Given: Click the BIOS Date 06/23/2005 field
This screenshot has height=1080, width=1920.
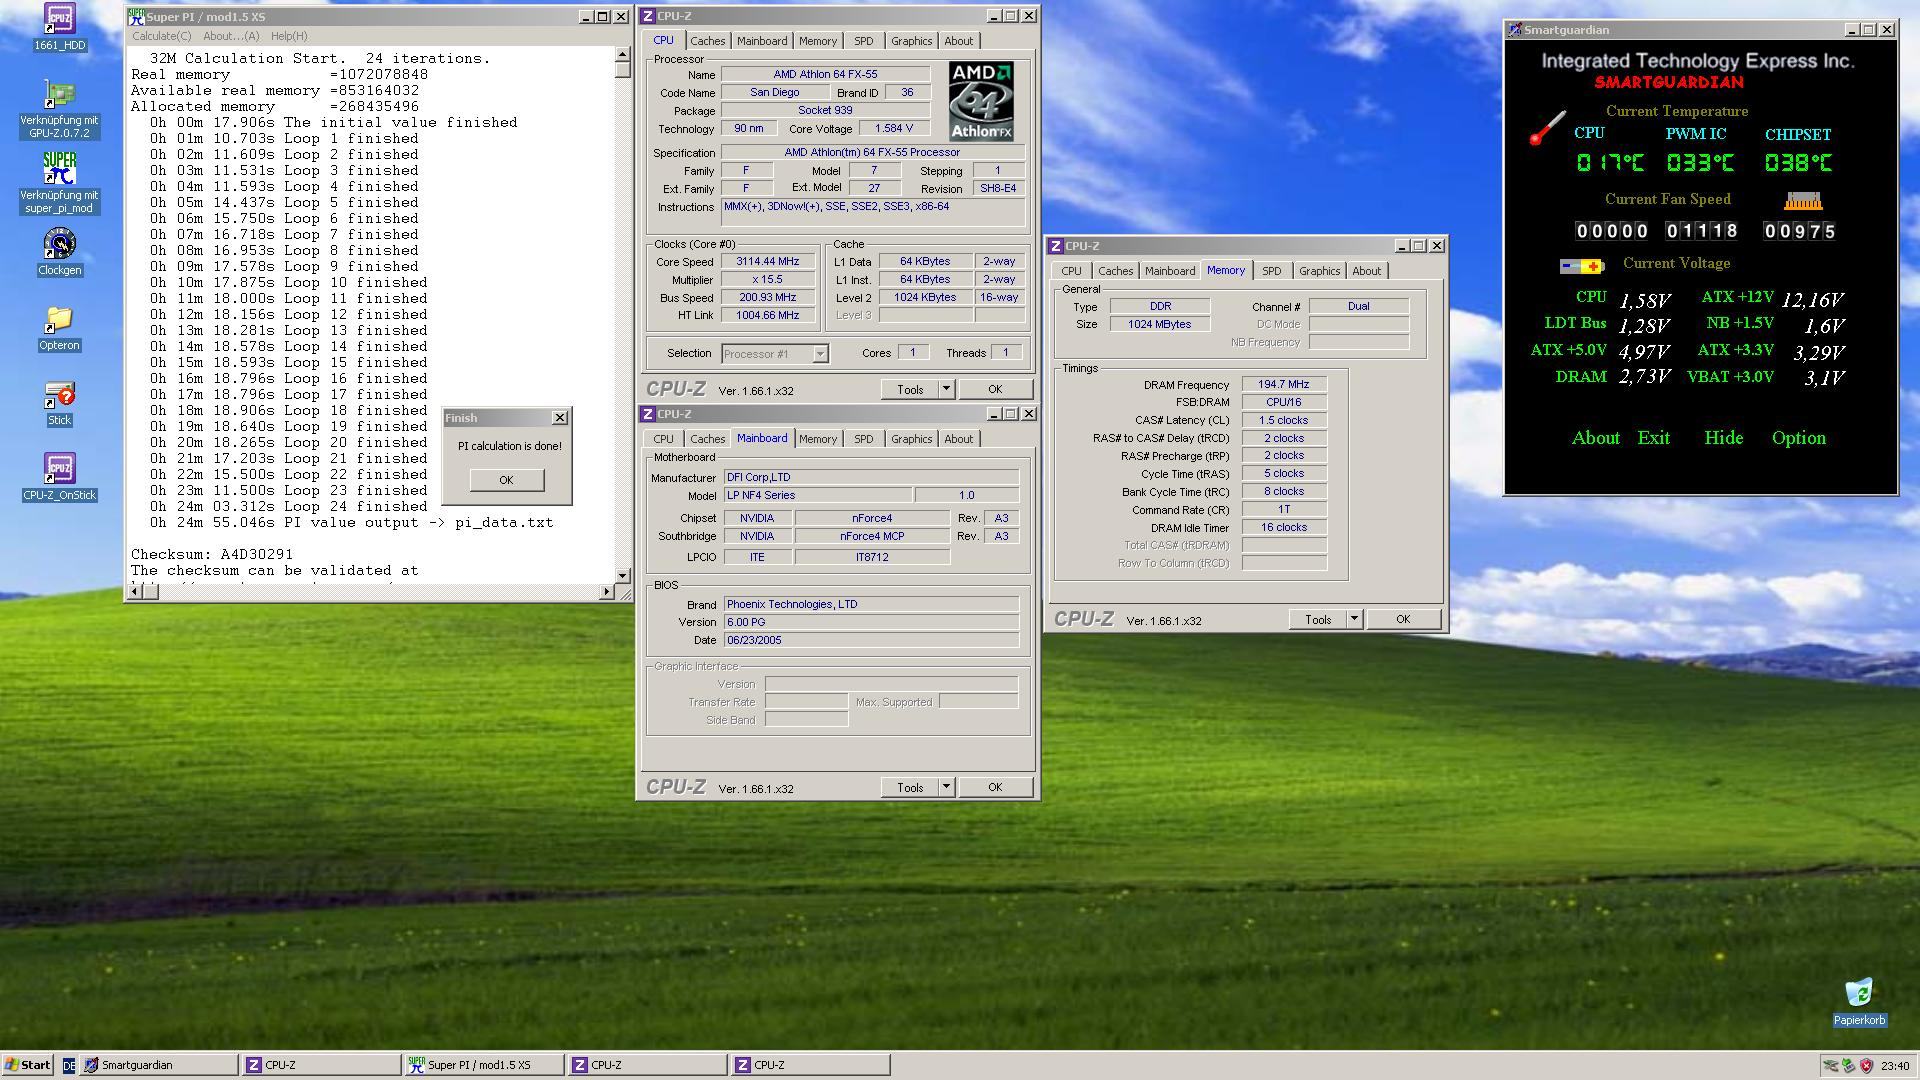Looking at the screenshot, I should tap(871, 640).
